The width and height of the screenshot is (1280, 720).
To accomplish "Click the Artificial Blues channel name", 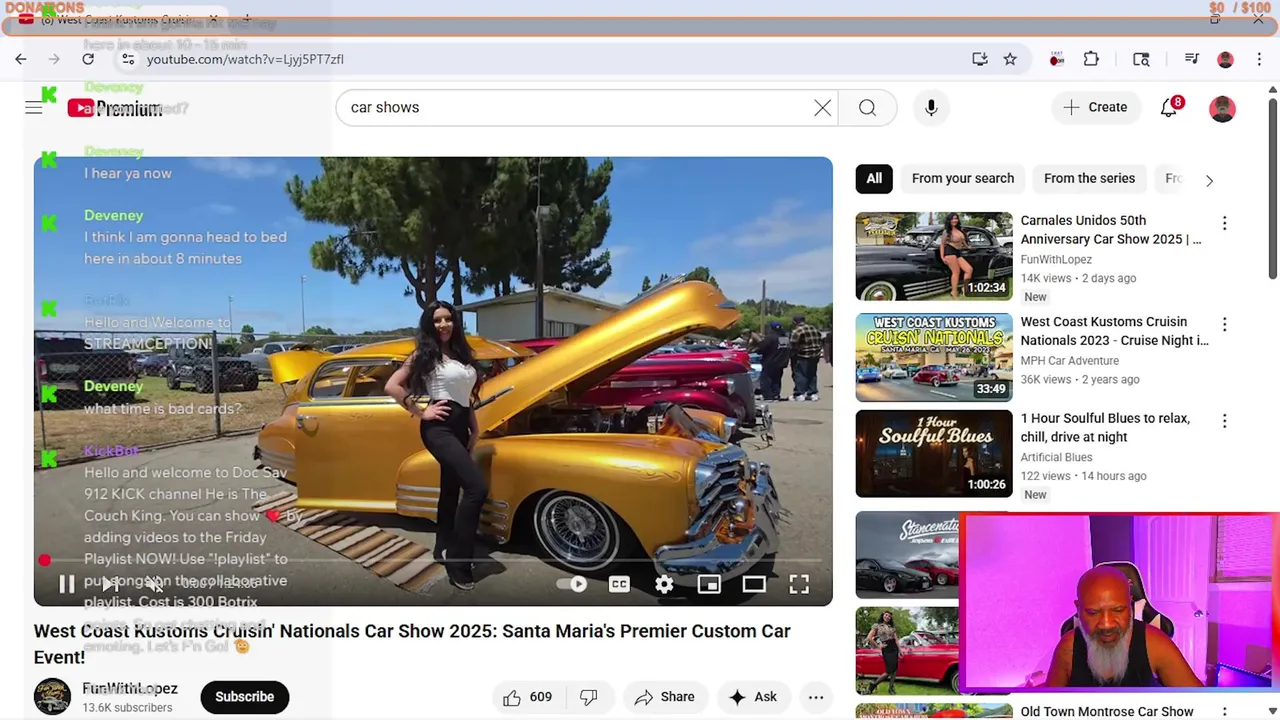I will (x=1056, y=457).
